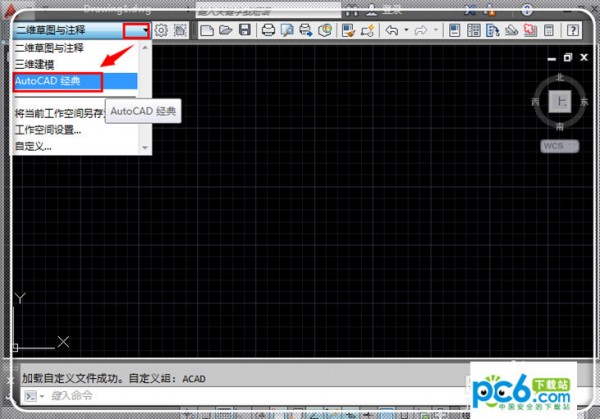Image resolution: width=600 pixels, height=419 pixels.
Task: Open the Redo history dropdown arrow
Action: (x=435, y=31)
